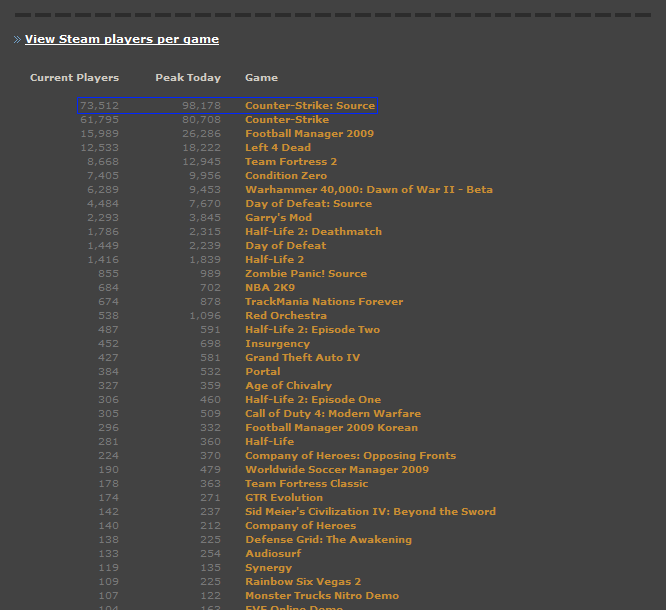The image size is (666, 610).
Task: Open the TrackMania Nations Forever link
Action: tap(324, 302)
